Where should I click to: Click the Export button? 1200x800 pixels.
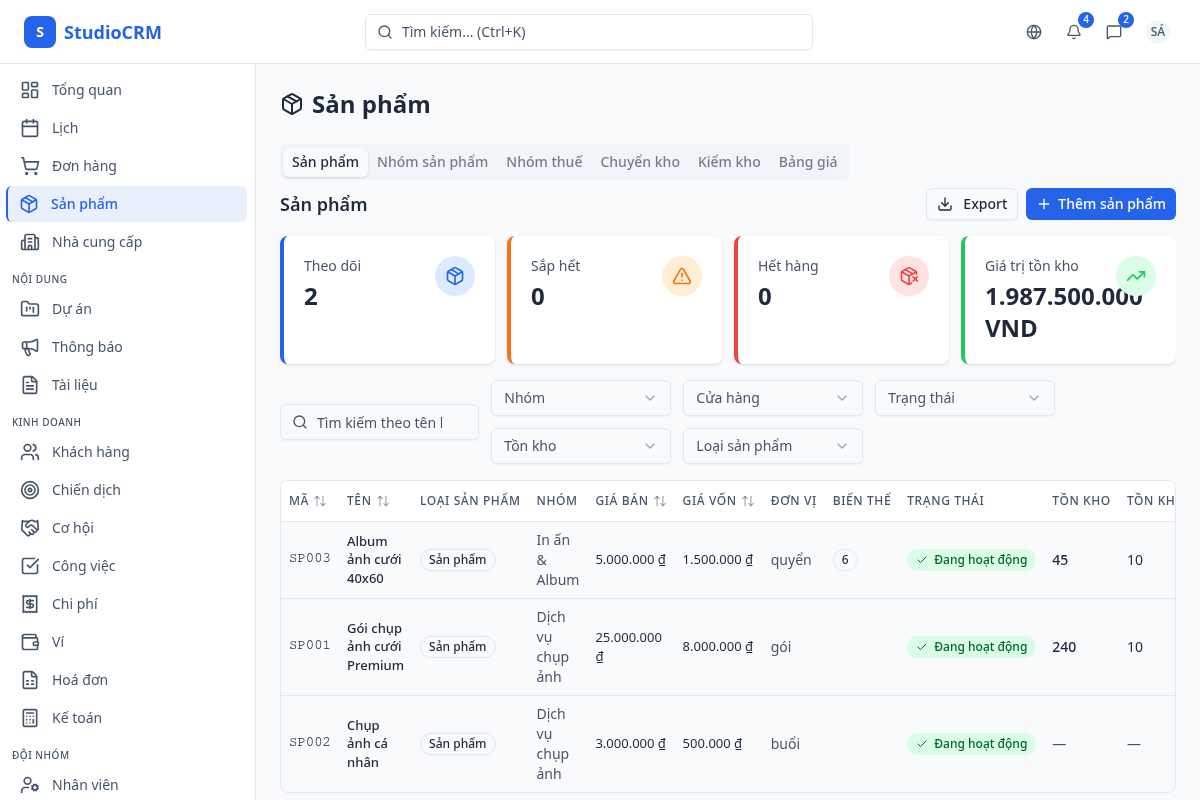pos(972,204)
